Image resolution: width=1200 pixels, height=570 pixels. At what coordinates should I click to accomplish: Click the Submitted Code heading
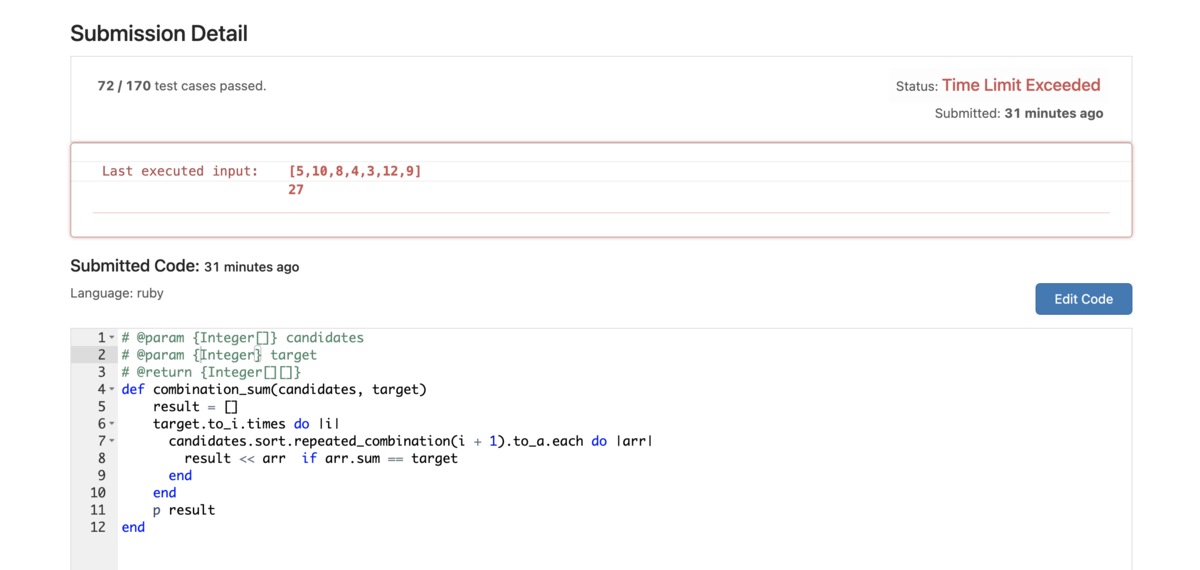(x=135, y=266)
